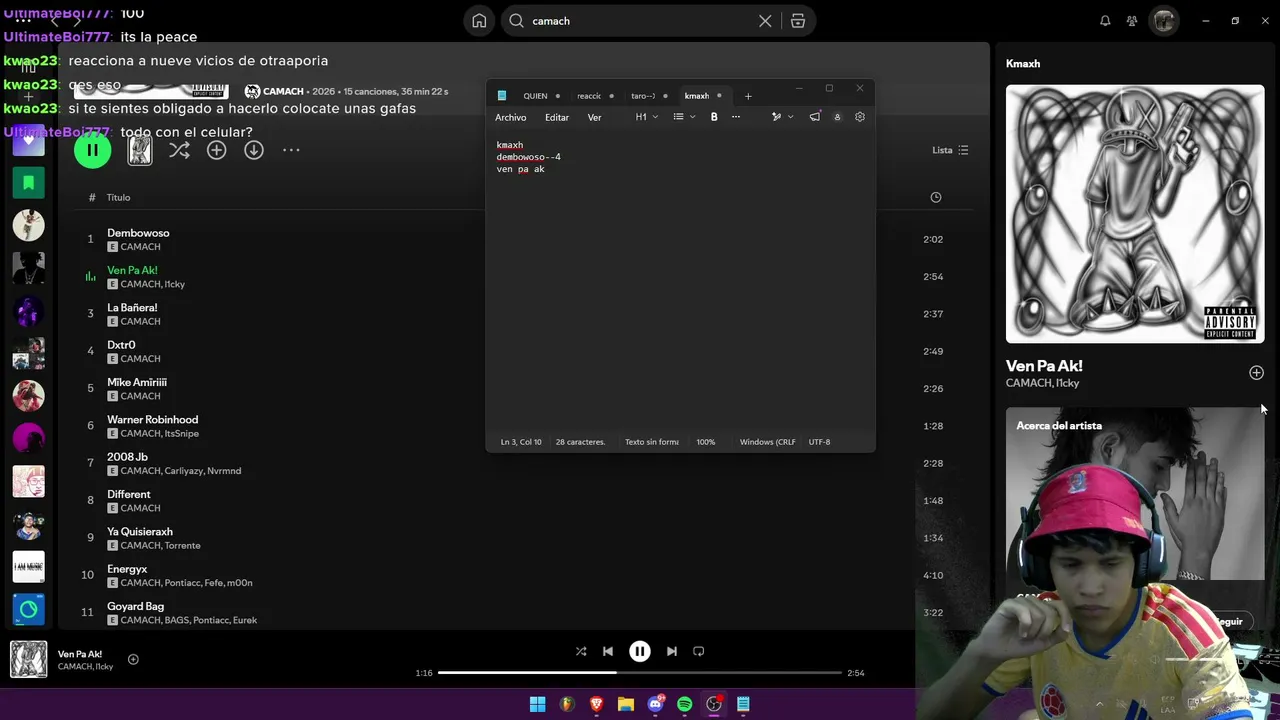Download the album with the arrow icon
Screen dimensions: 1280x720
pos(254,150)
